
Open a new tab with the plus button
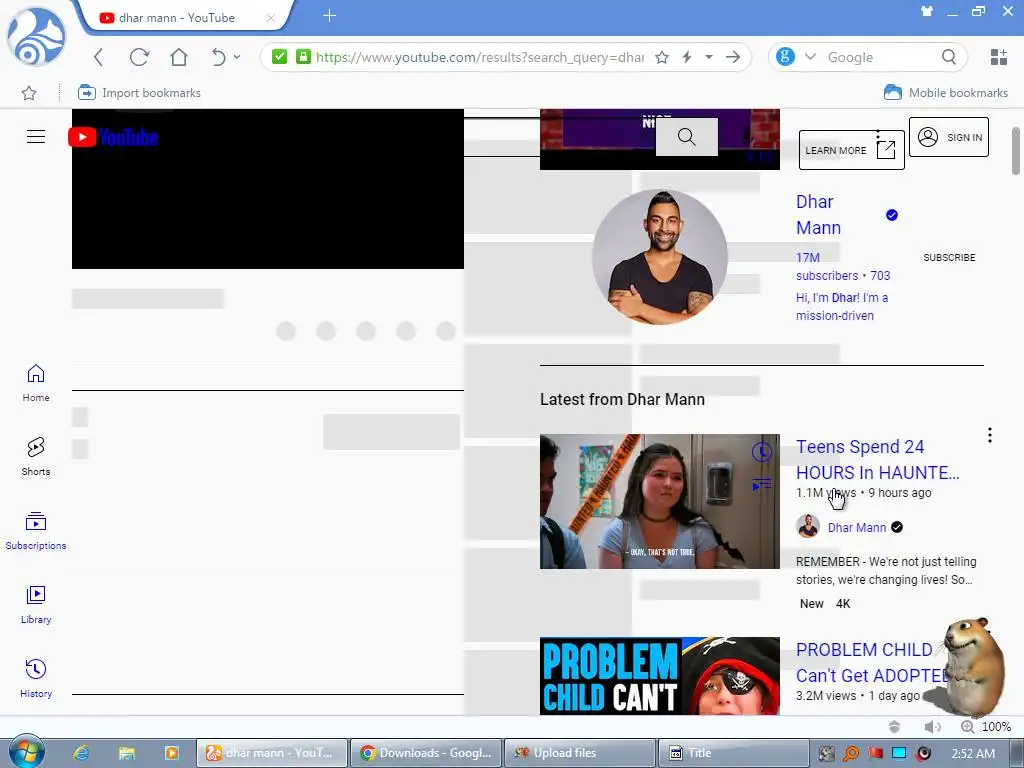[x=329, y=16]
